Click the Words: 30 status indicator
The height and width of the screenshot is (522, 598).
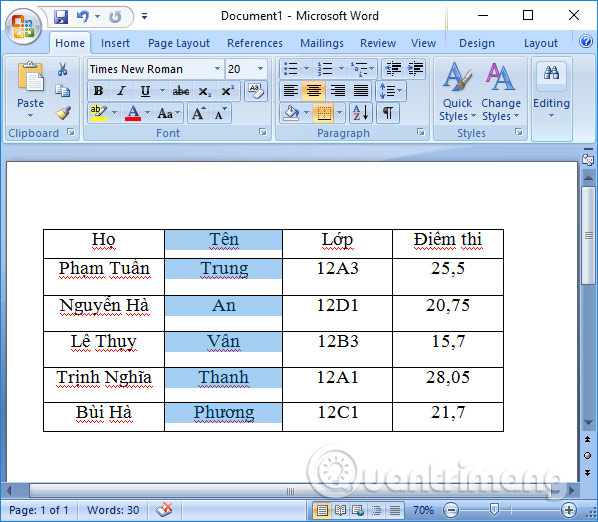coord(113,510)
